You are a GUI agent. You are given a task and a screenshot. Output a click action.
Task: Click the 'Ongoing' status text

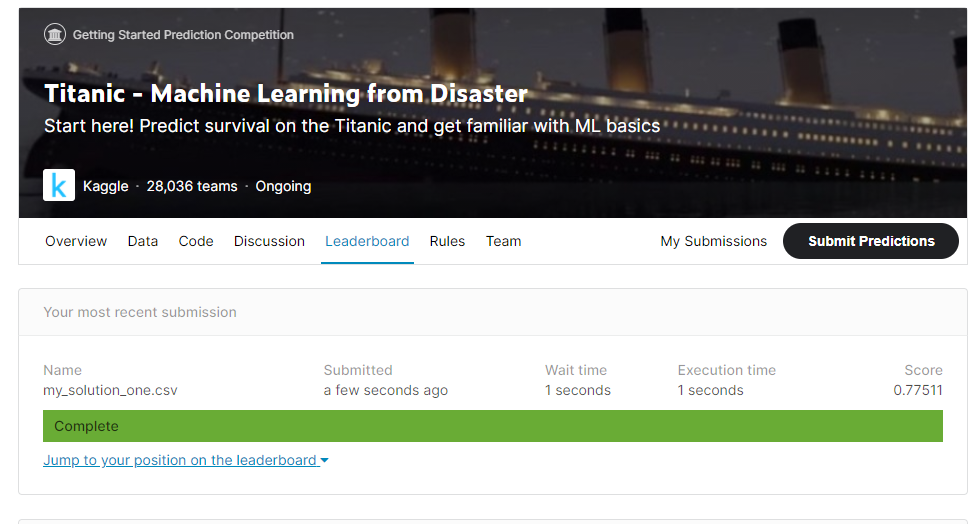[x=283, y=186]
